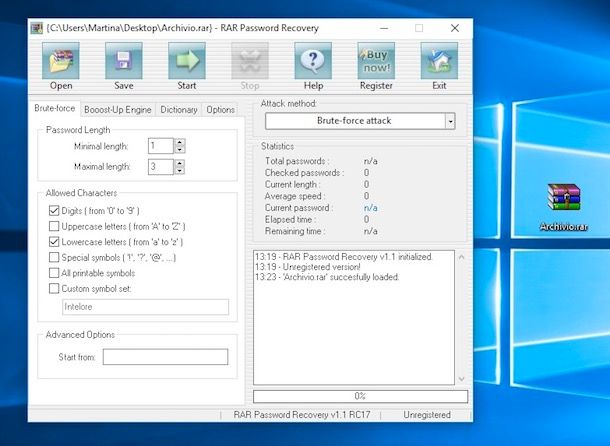Click the 'Total passwords' statistics label
610x446 pixels.
point(297,161)
